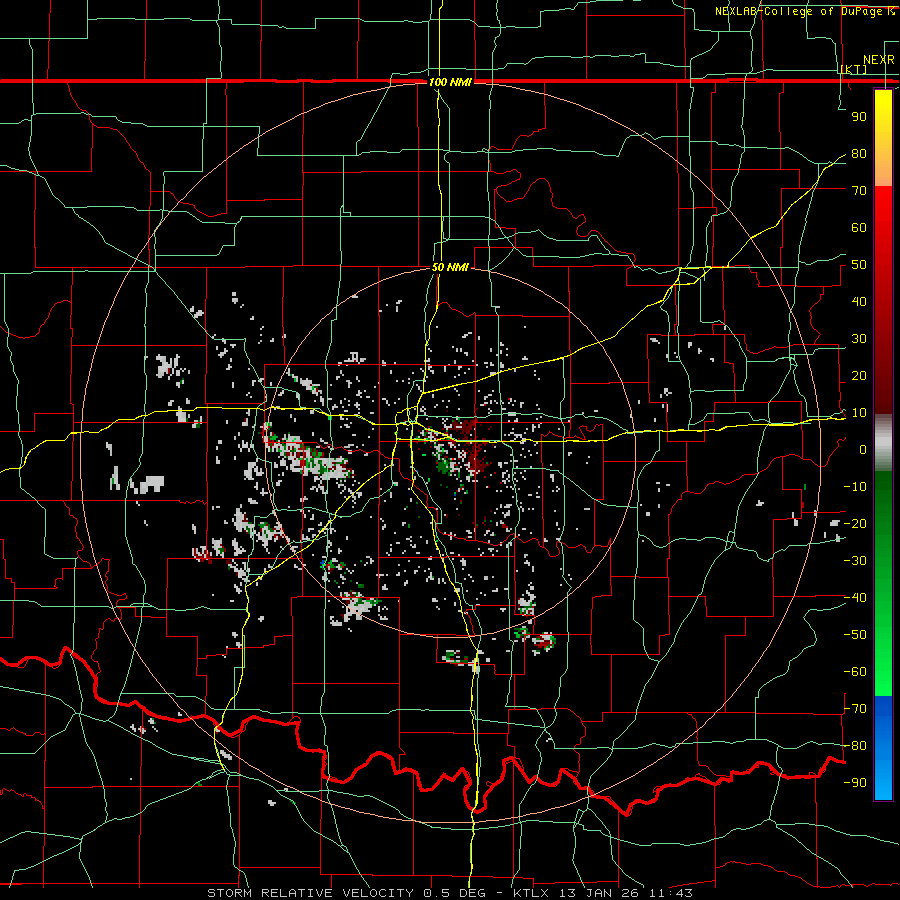Click the 20 value on velocity scale
The image size is (900, 900).
859,376
